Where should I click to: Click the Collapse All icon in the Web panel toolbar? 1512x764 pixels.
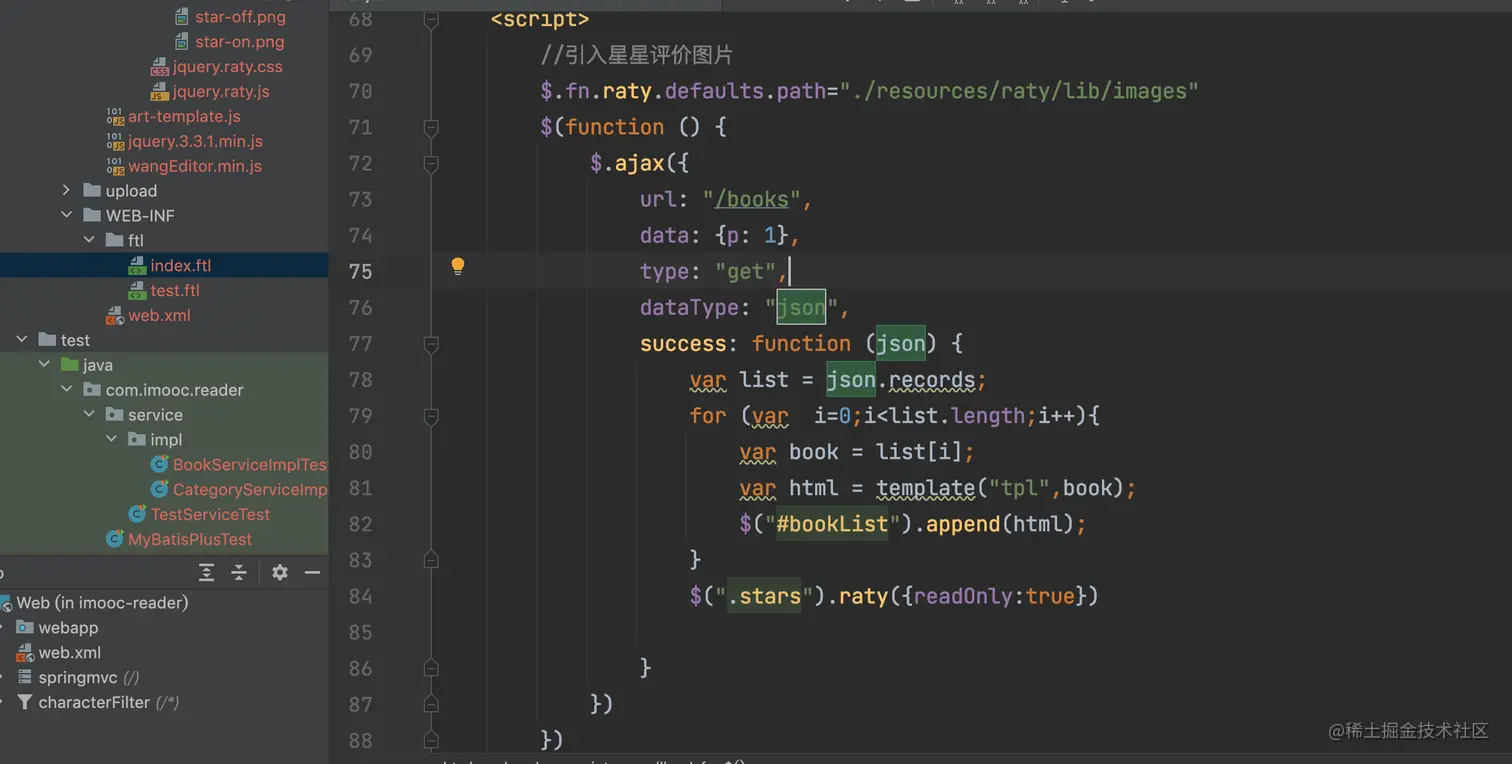(239, 572)
